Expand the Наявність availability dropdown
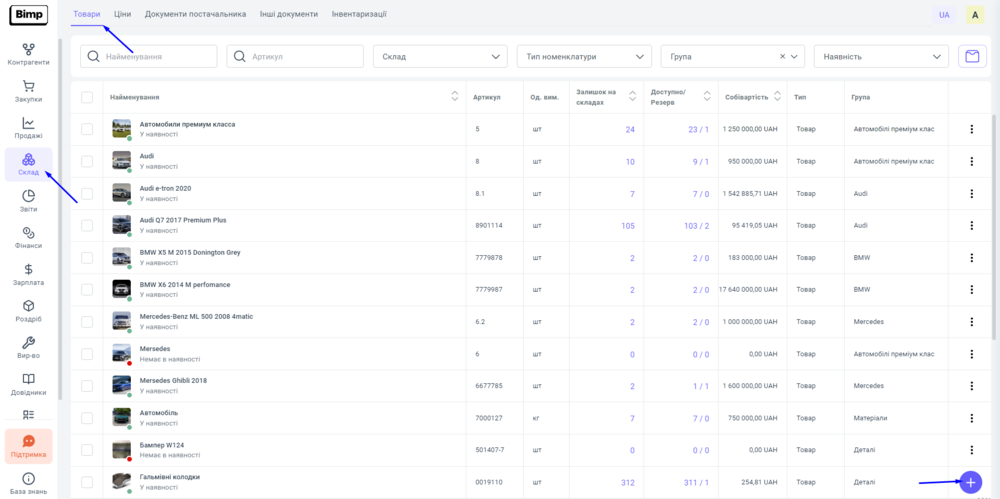 coord(880,57)
